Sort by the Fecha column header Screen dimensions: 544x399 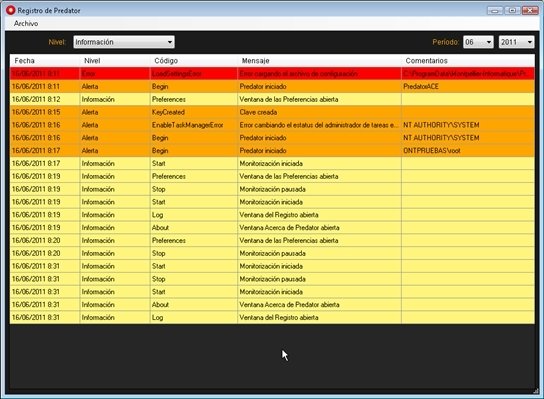pos(45,61)
